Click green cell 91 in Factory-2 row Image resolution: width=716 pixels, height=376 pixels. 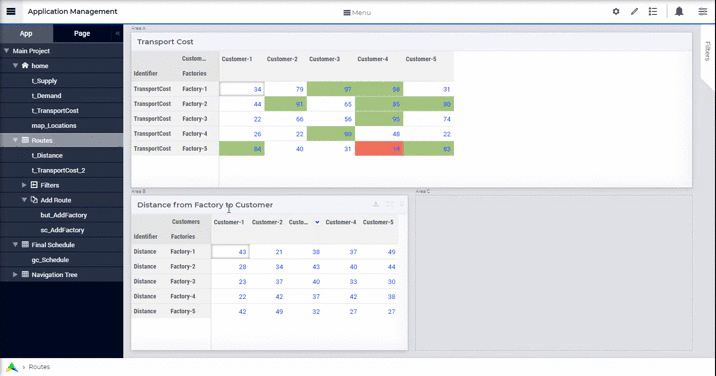coord(285,104)
